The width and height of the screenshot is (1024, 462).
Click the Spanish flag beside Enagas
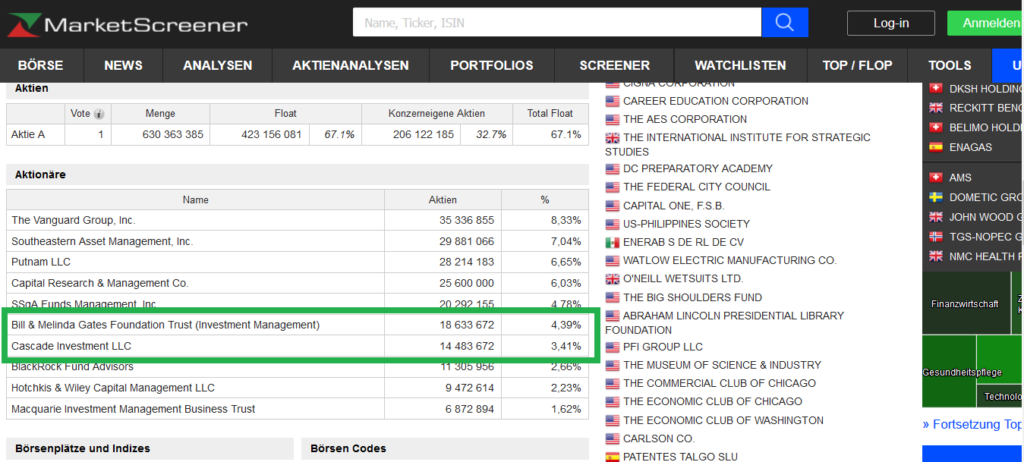(936, 148)
